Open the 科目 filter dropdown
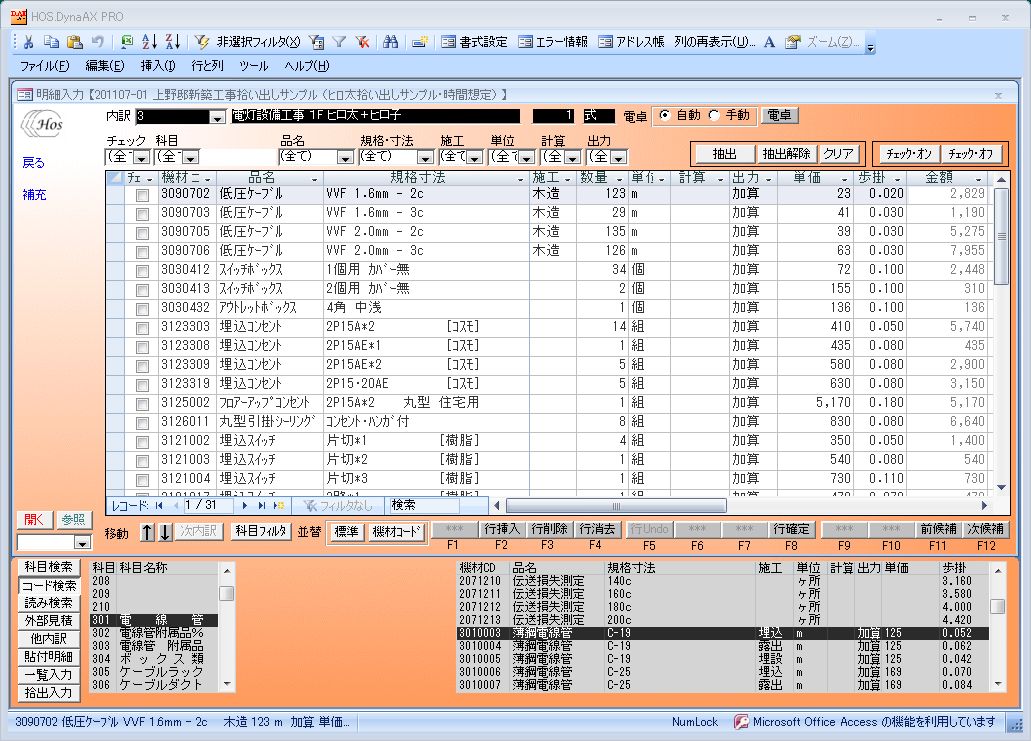1031x741 pixels. [x=191, y=157]
